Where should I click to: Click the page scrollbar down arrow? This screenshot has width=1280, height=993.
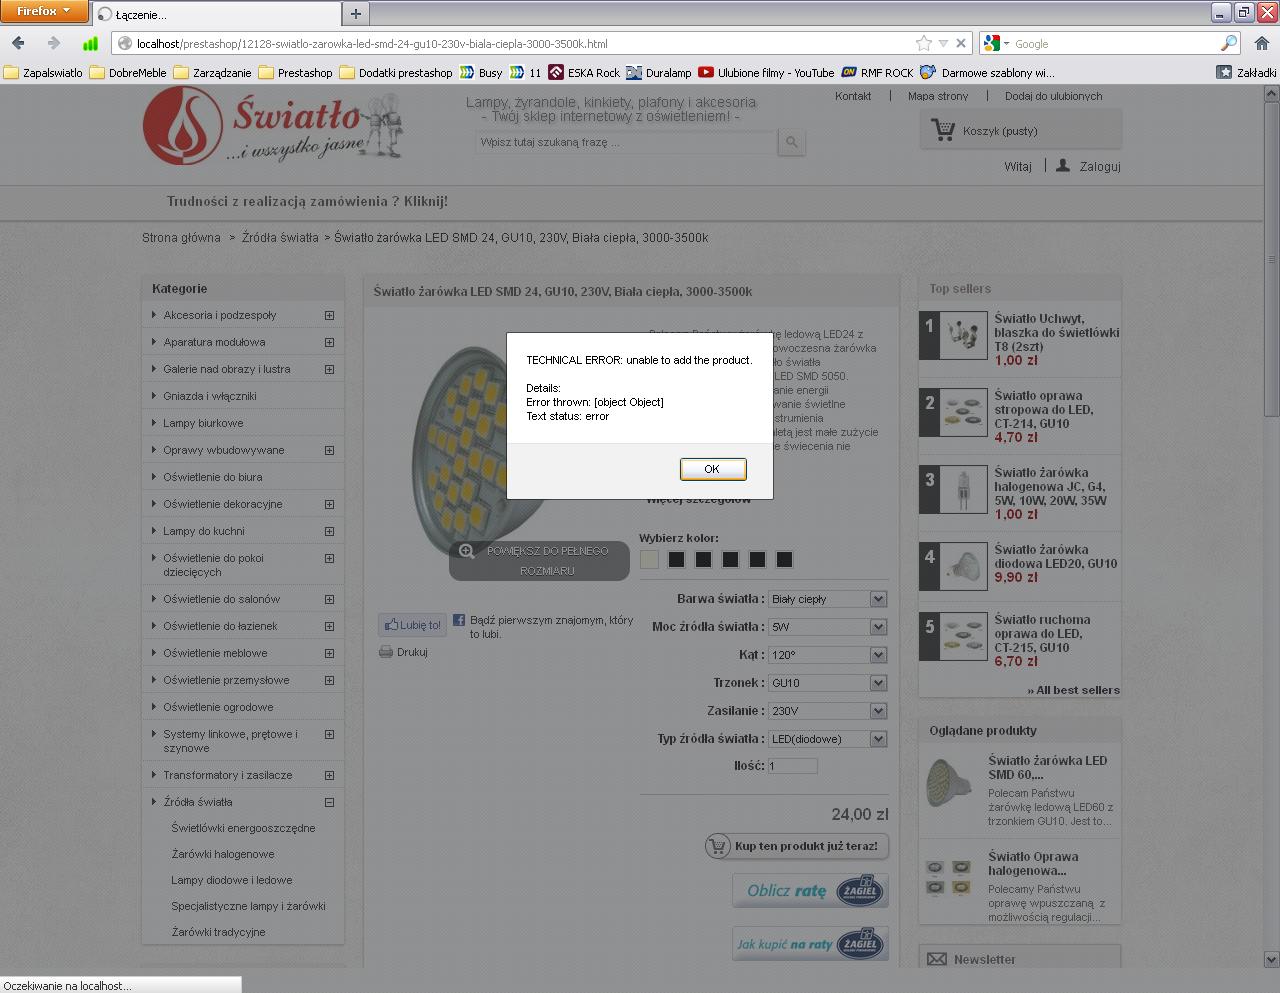[x=1271, y=959]
